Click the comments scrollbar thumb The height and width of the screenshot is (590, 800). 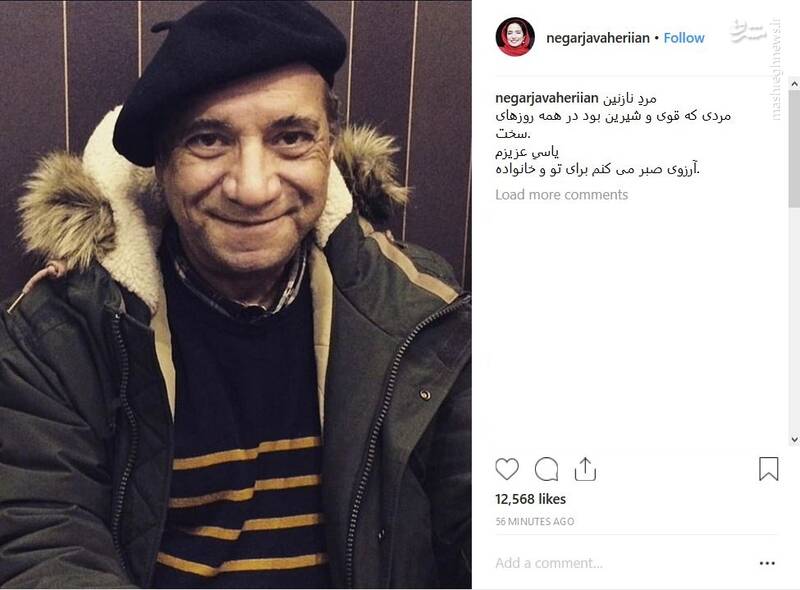click(x=794, y=149)
